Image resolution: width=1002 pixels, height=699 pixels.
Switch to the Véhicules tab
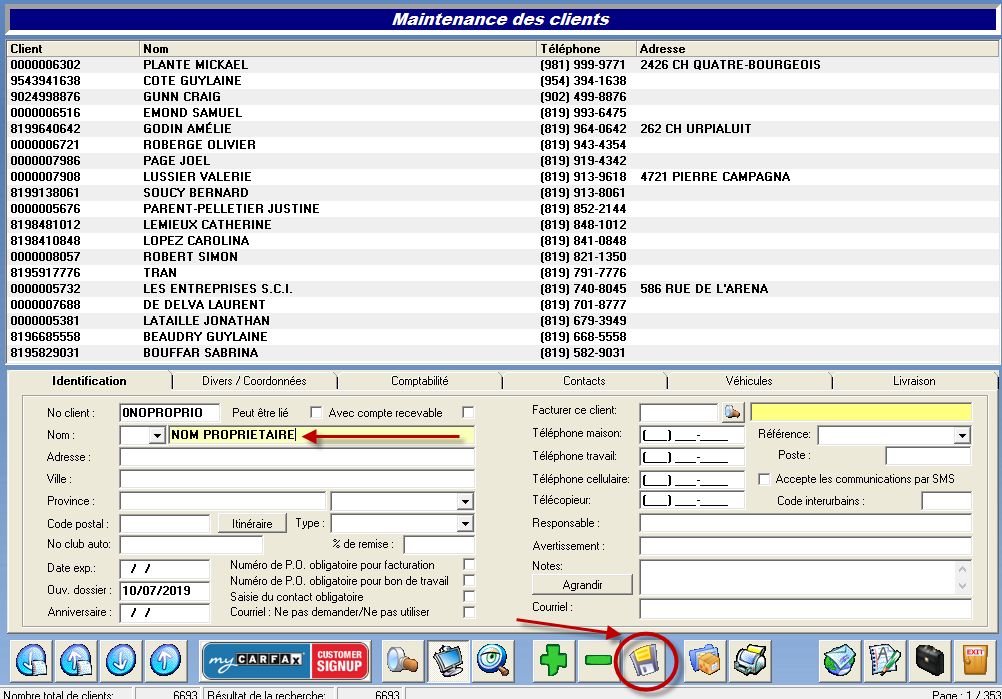coord(748,381)
